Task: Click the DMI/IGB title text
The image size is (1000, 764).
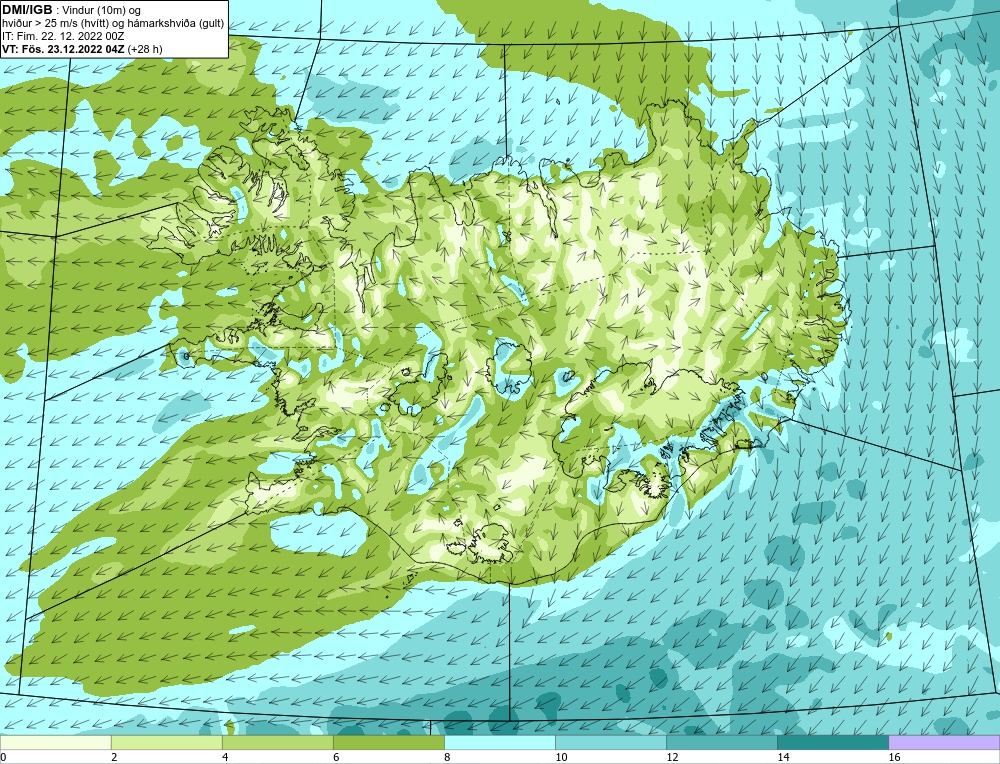Action: [27, 10]
